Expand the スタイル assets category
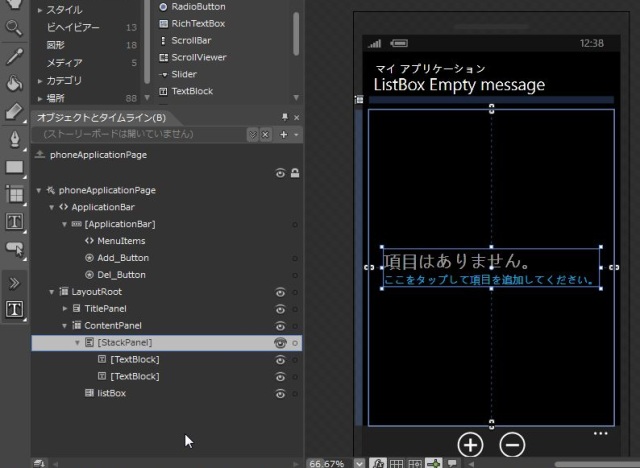Screen dimensions: 640x468 point(40,10)
